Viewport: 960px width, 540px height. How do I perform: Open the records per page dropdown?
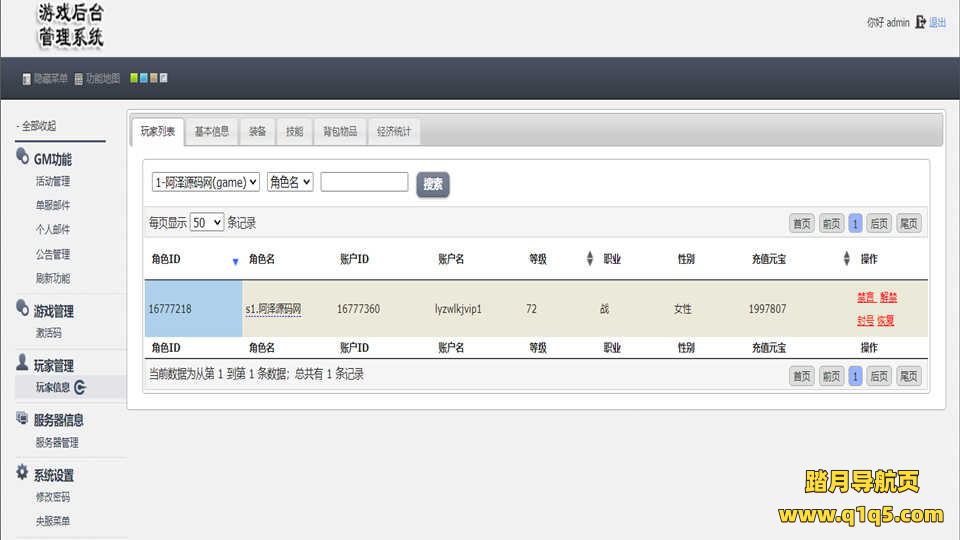[207, 223]
